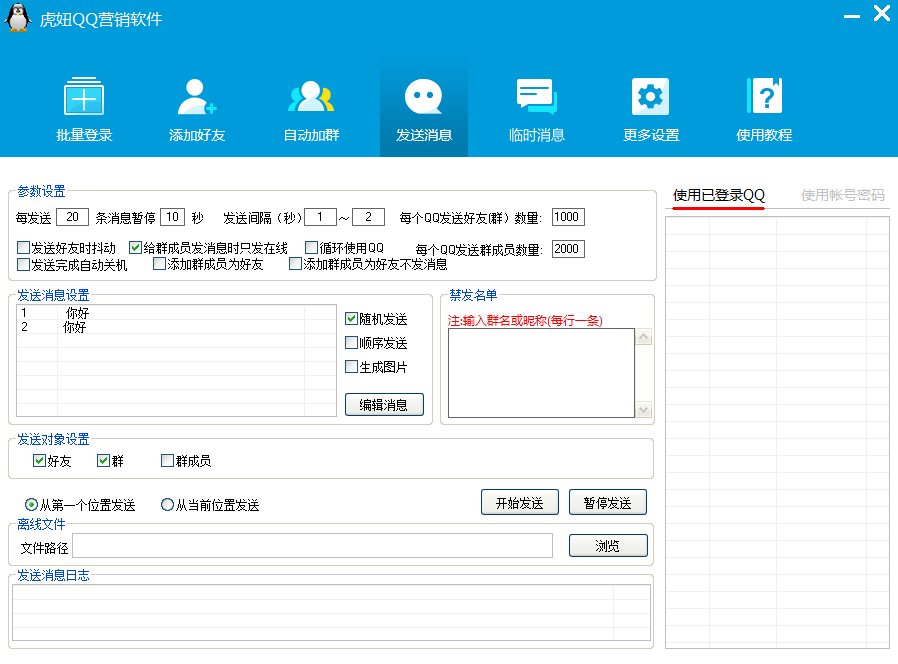
Task: Click the pause seconds field showing 10
Action: pos(172,217)
